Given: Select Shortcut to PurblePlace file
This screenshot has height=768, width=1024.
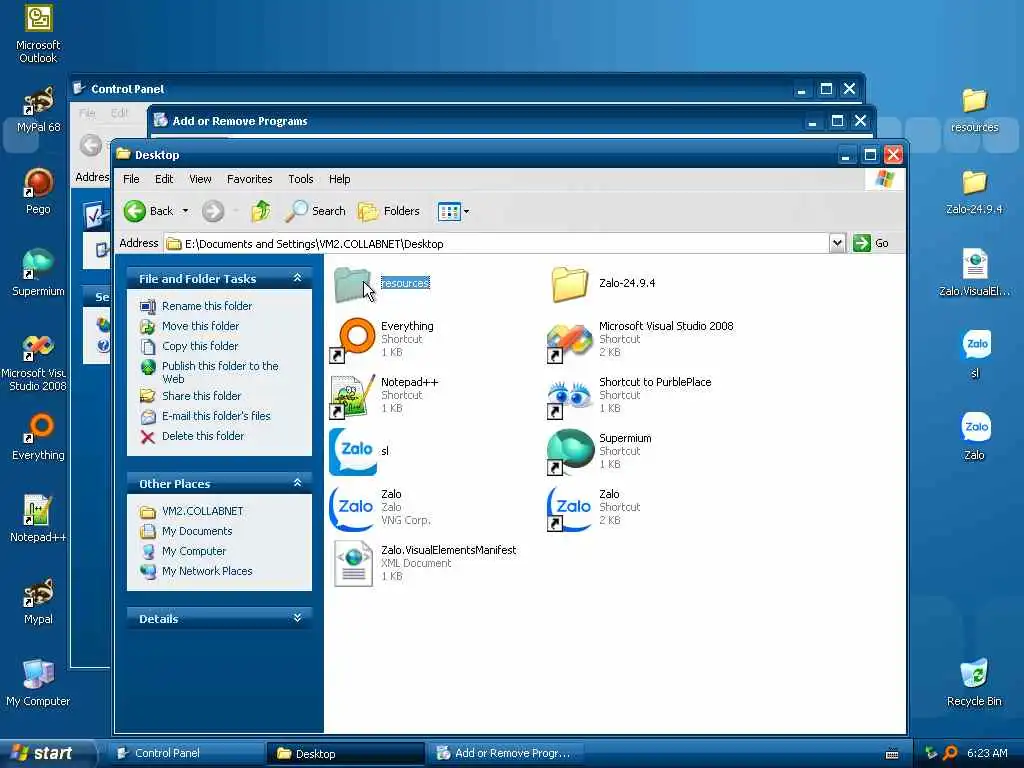Looking at the screenshot, I should (630, 395).
